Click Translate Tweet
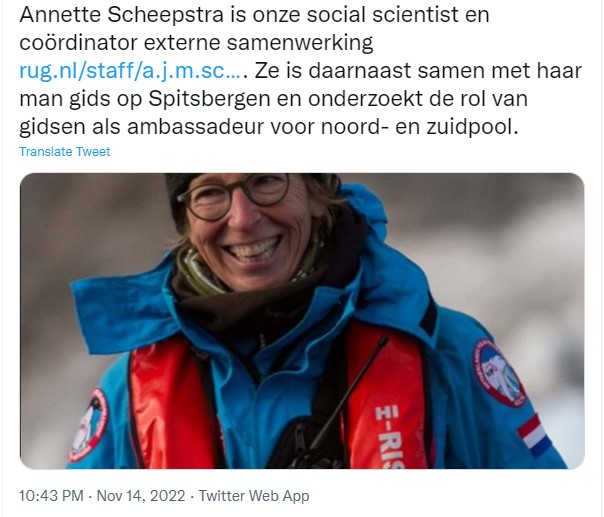Screen dimensions: 604x517 point(65,152)
